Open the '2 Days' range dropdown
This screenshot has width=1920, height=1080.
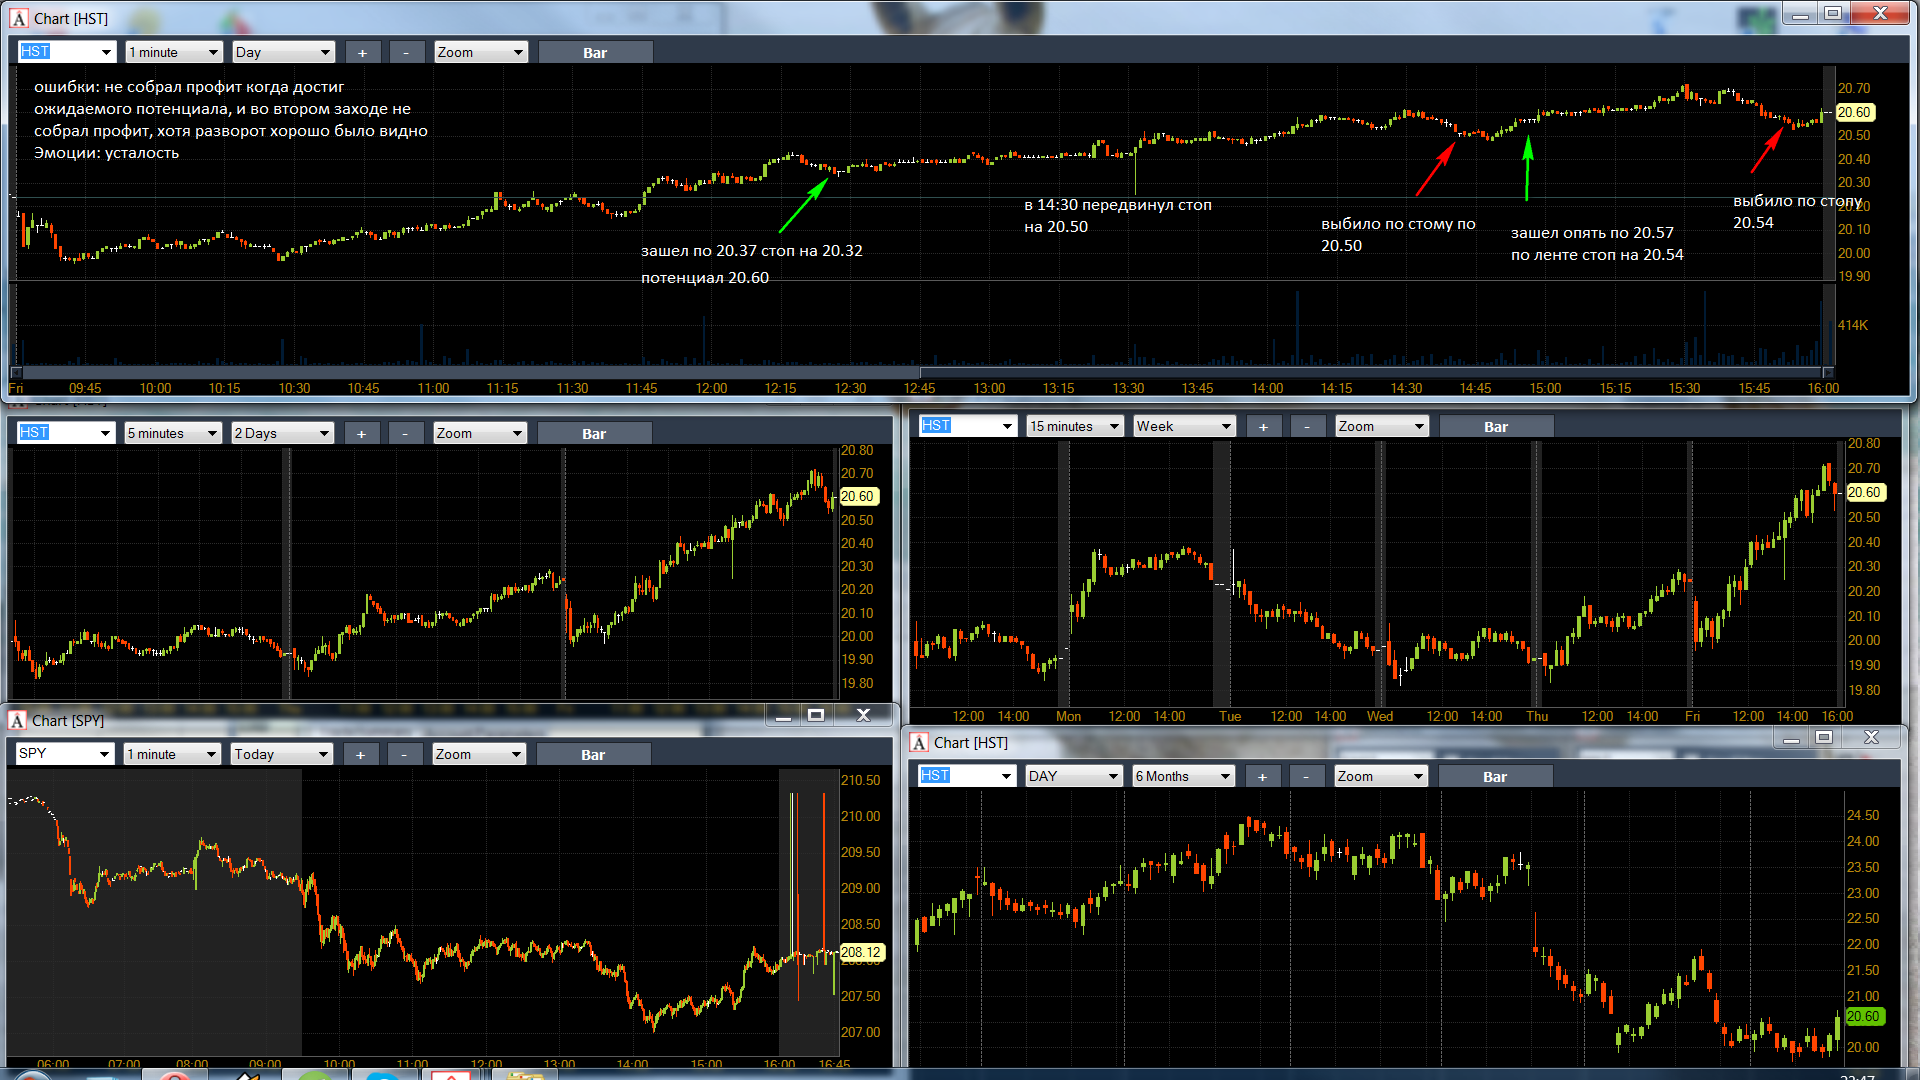(282, 433)
